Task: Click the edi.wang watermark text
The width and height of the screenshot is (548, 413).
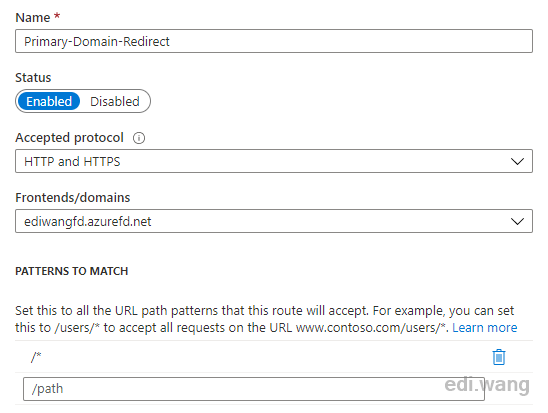Action: [x=487, y=385]
